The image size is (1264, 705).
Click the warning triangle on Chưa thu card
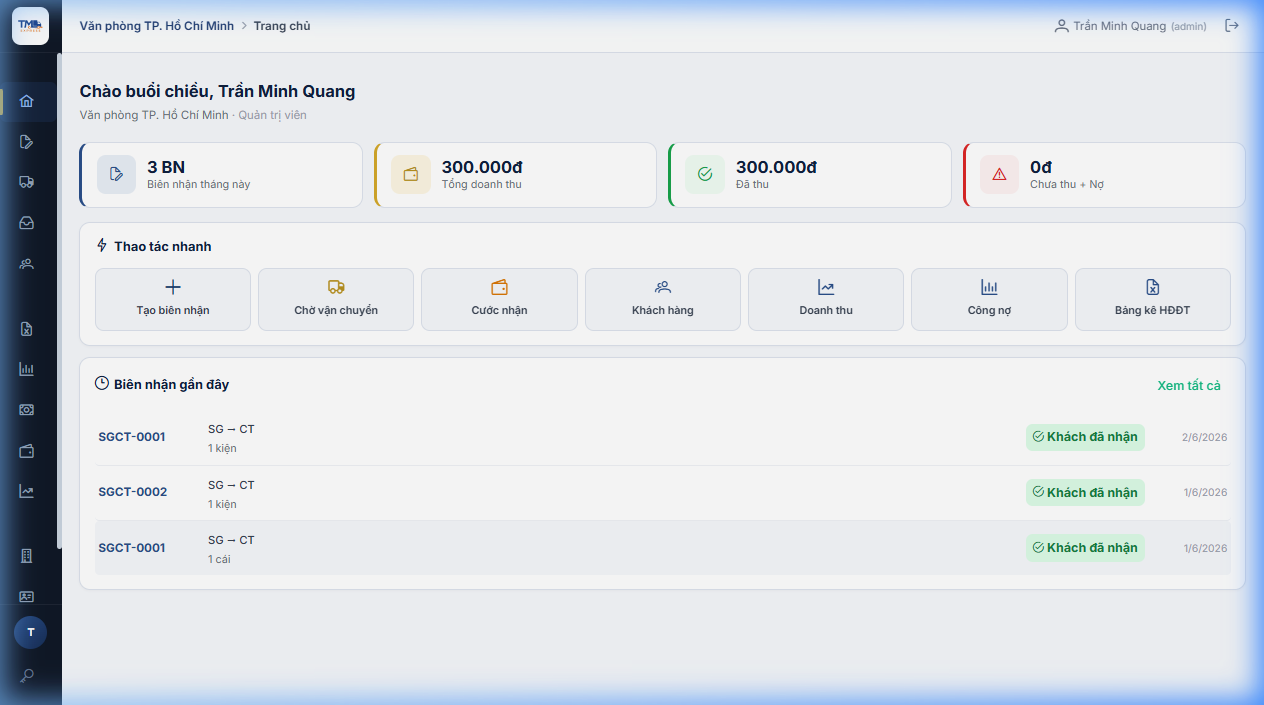(x=999, y=174)
